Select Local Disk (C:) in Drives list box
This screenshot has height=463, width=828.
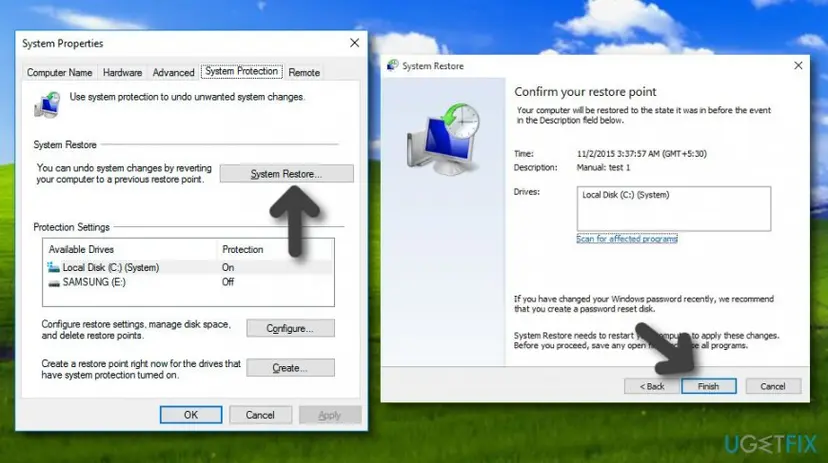pos(626,195)
